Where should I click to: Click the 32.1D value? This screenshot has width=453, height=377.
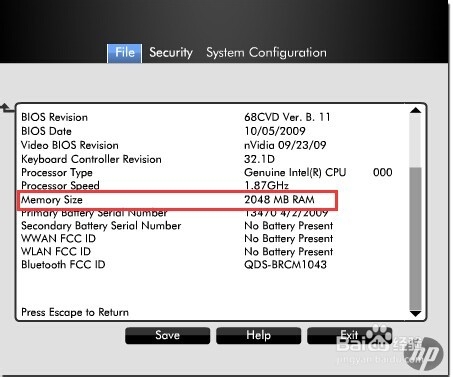tap(259, 159)
